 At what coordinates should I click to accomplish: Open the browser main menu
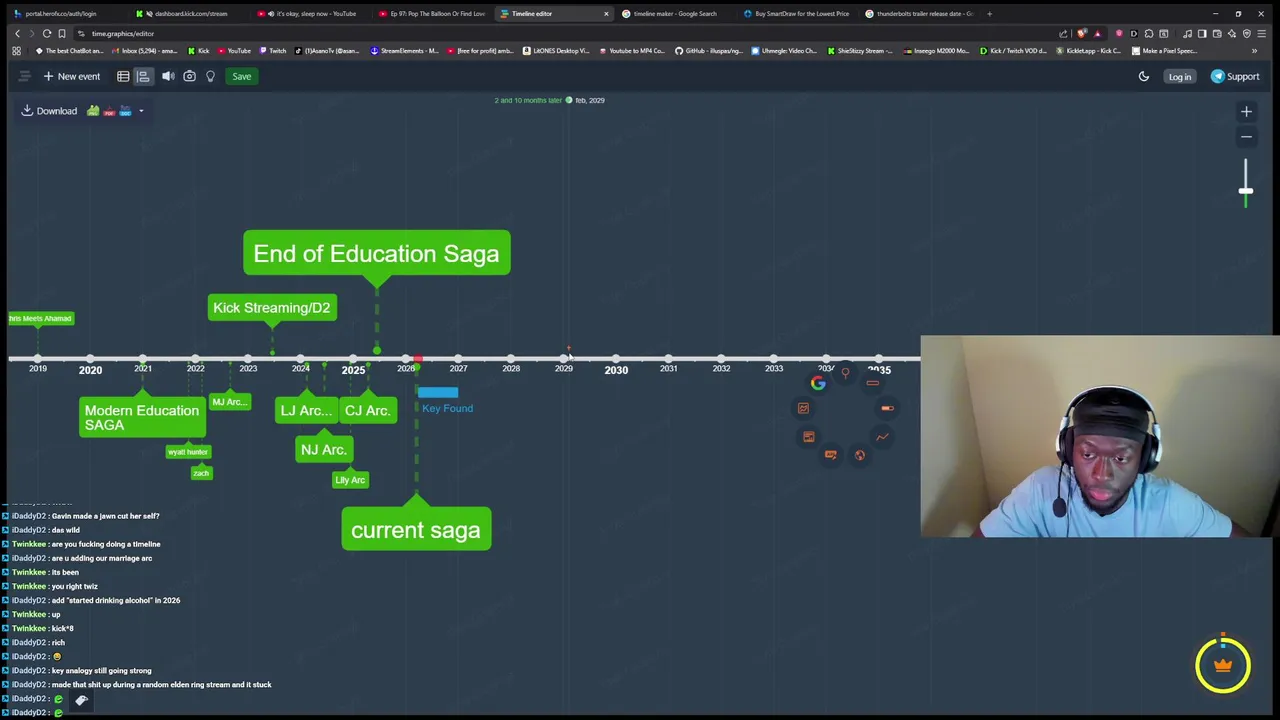tap(1262, 34)
